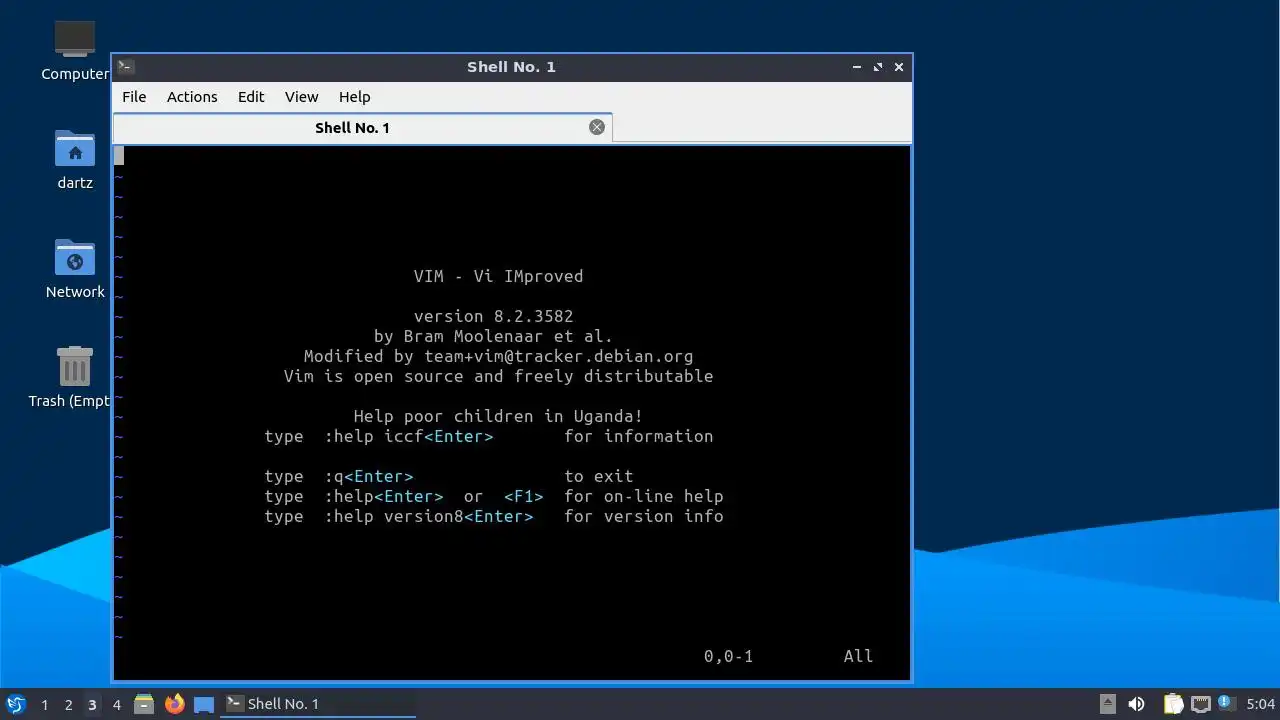1280x720 pixels.
Task: Click the 'Shell No. 1' window title
Action: [x=511, y=67]
